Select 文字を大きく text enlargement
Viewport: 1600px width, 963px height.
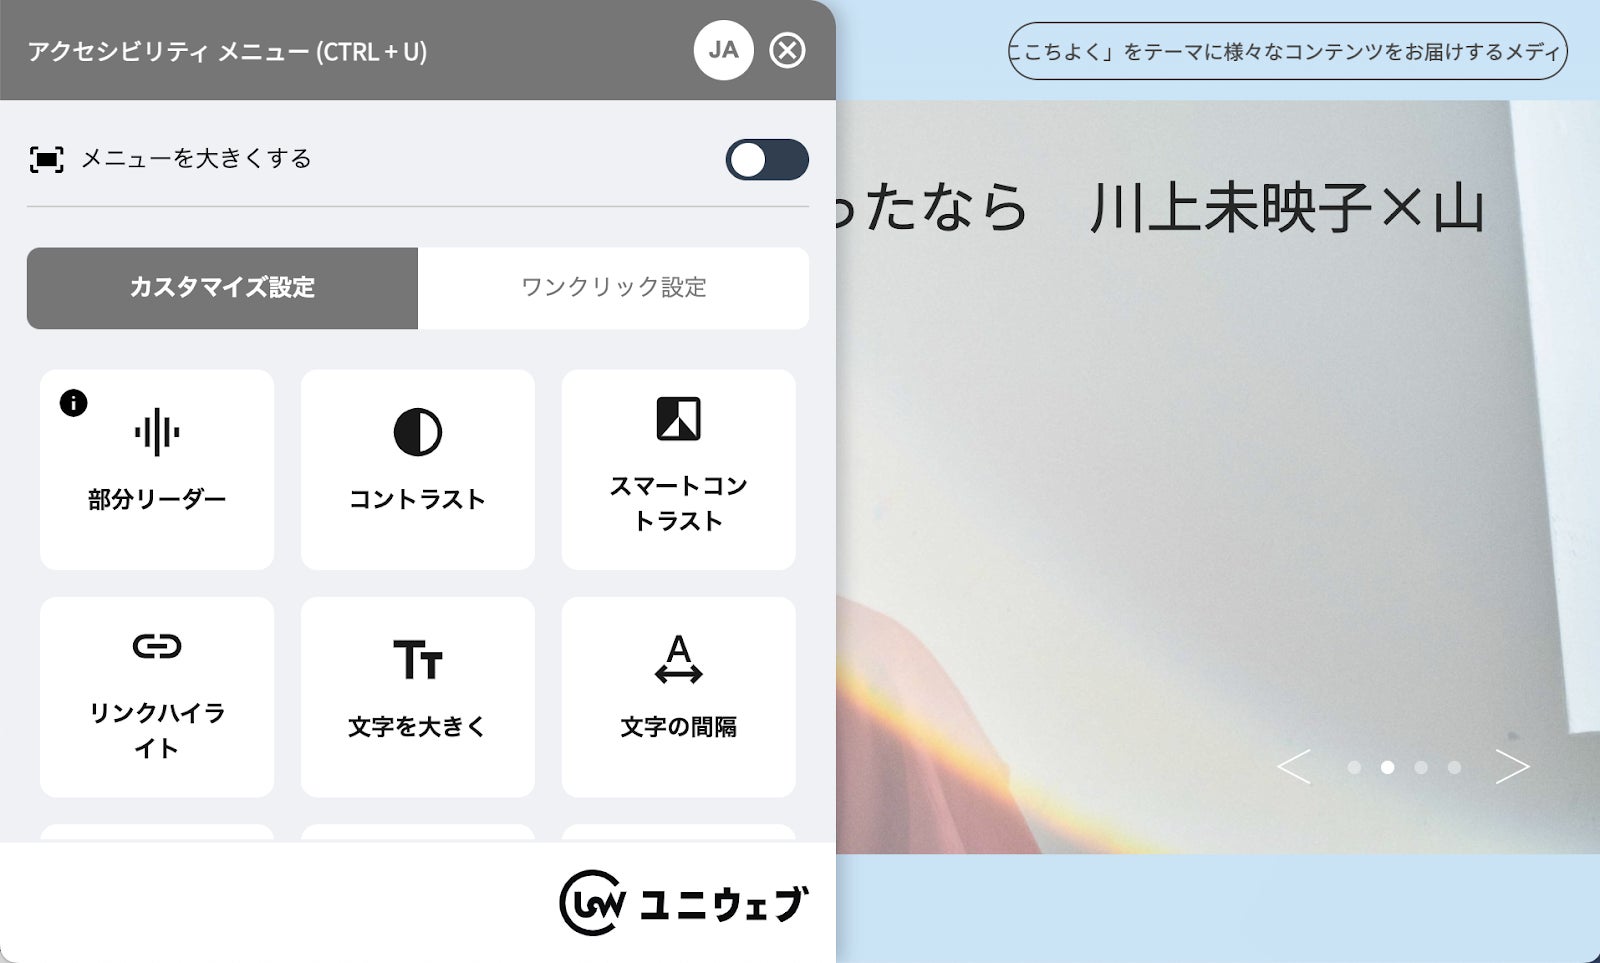point(418,697)
